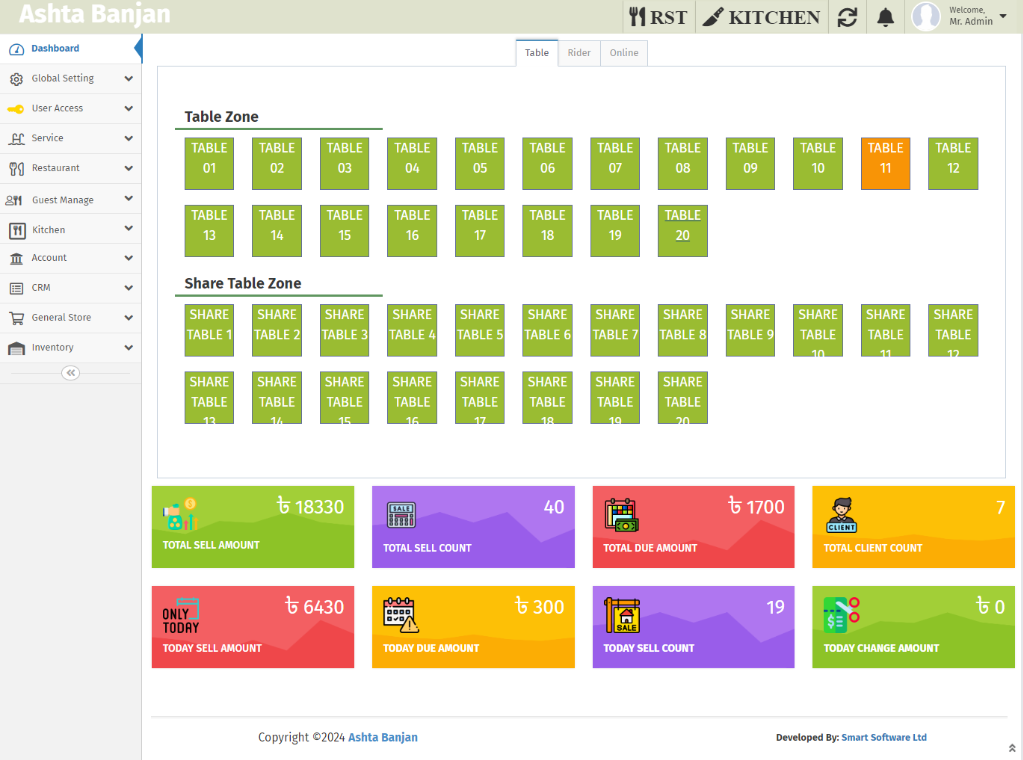The width and height of the screenshot is (1023, 760).
Task: Click the Total Client Count client icon
Action: tap(842, 515)
